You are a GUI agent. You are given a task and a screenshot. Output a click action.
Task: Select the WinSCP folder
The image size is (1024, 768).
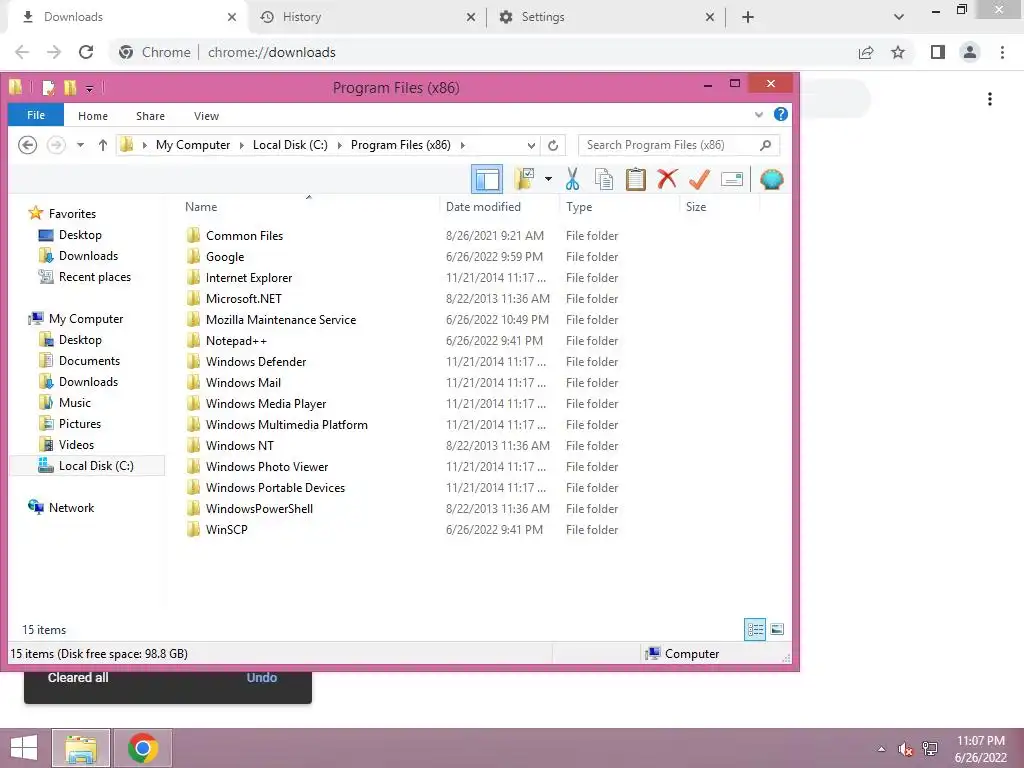(x=226, y=530)
